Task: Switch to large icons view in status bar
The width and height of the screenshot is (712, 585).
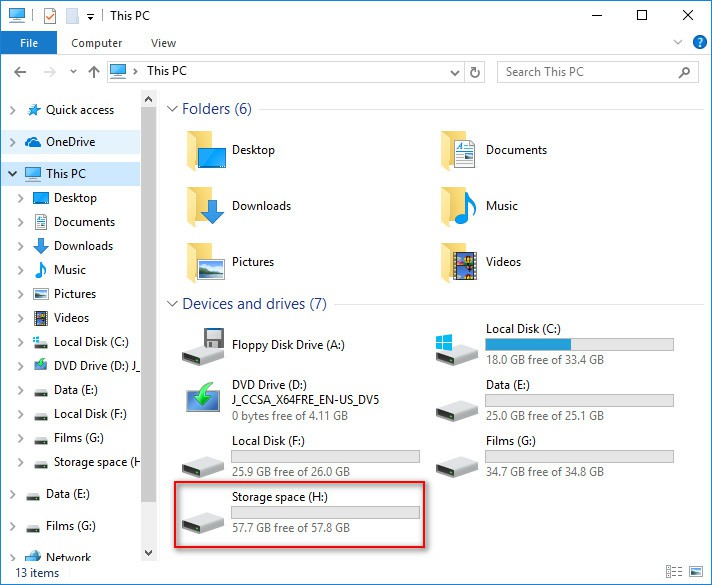Action: coord(696,571)
